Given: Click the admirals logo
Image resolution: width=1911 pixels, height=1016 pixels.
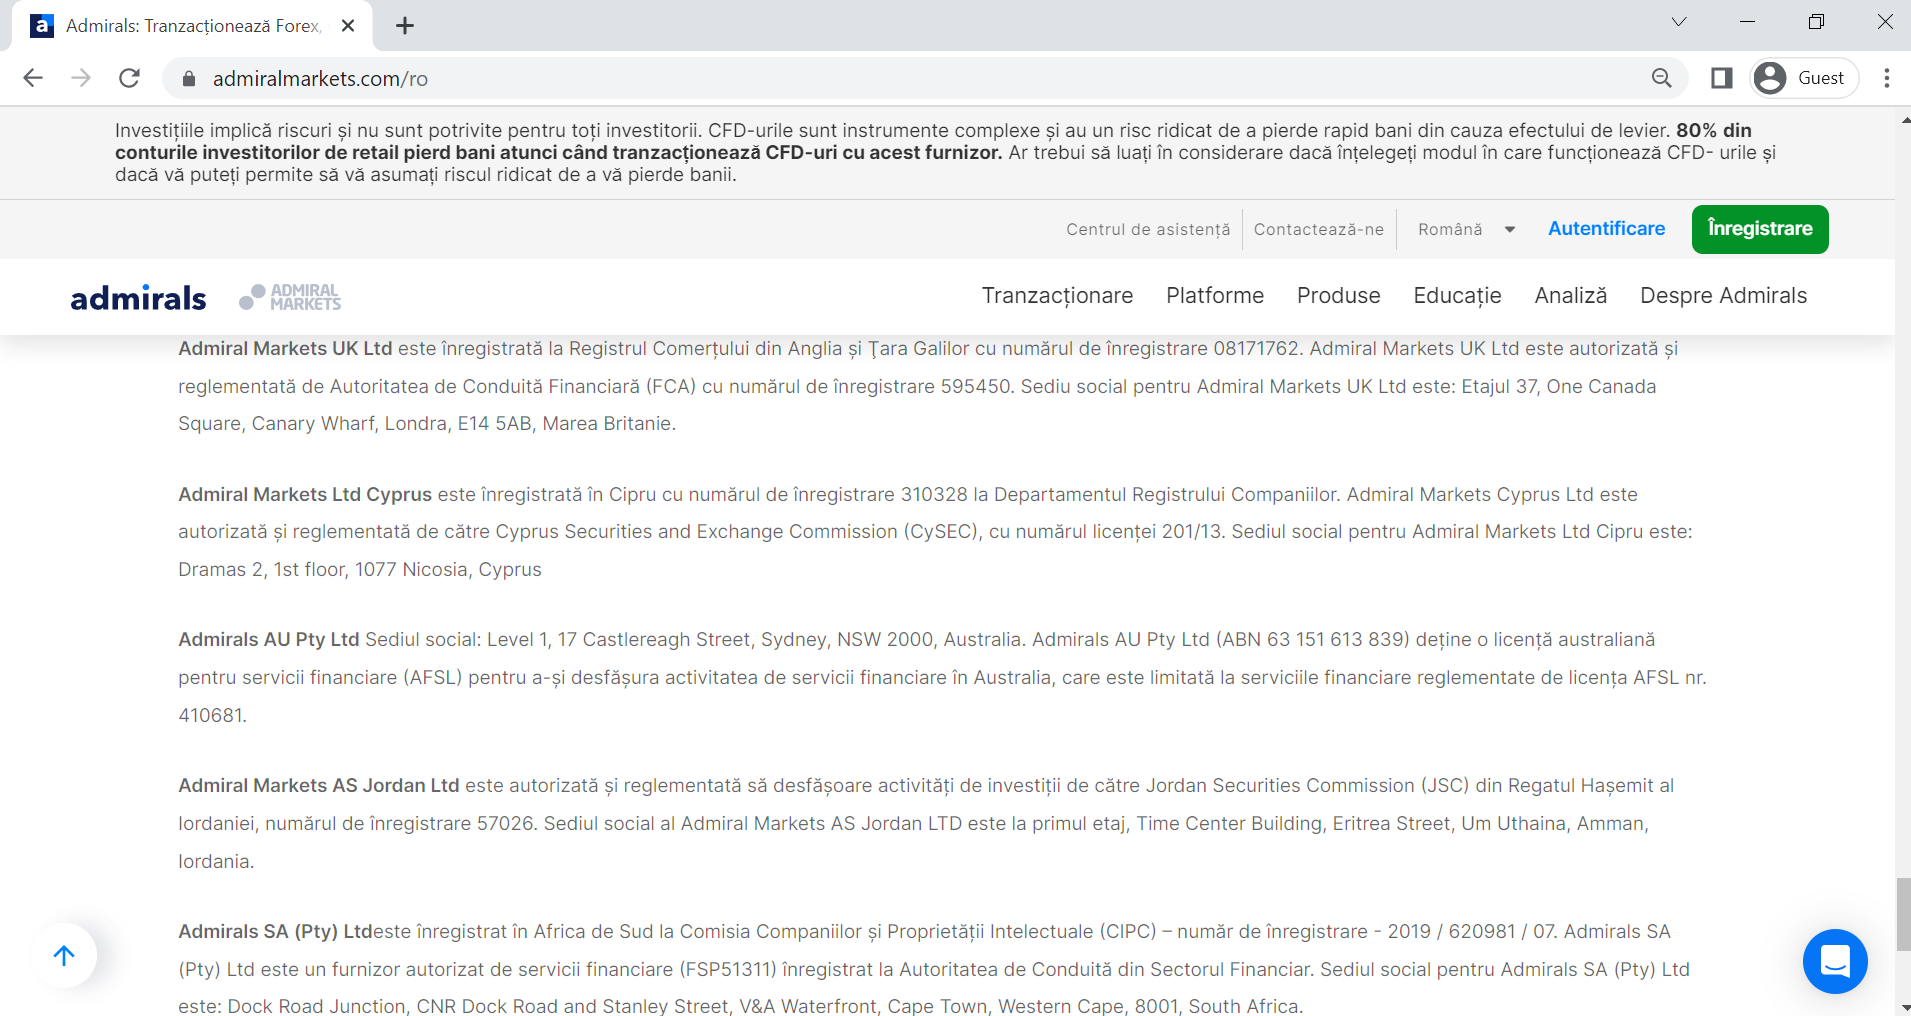Looking at the screenshot, I should click(x=138, y=298).
